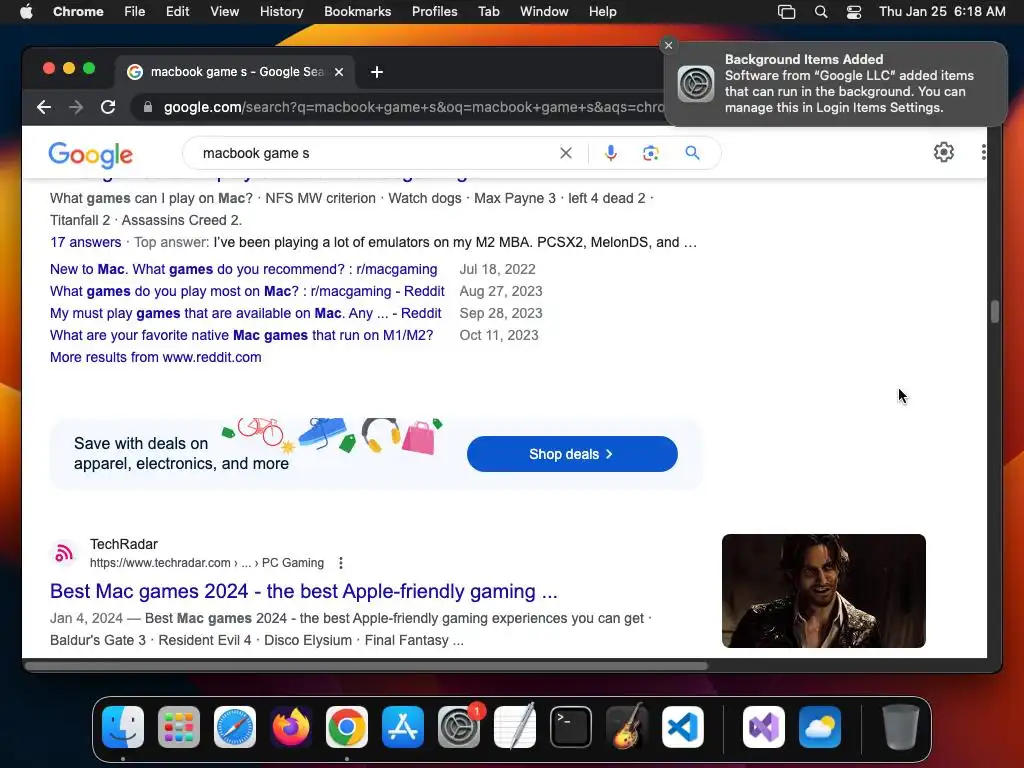
Task: Open the View menu
Action: (225, 12)
